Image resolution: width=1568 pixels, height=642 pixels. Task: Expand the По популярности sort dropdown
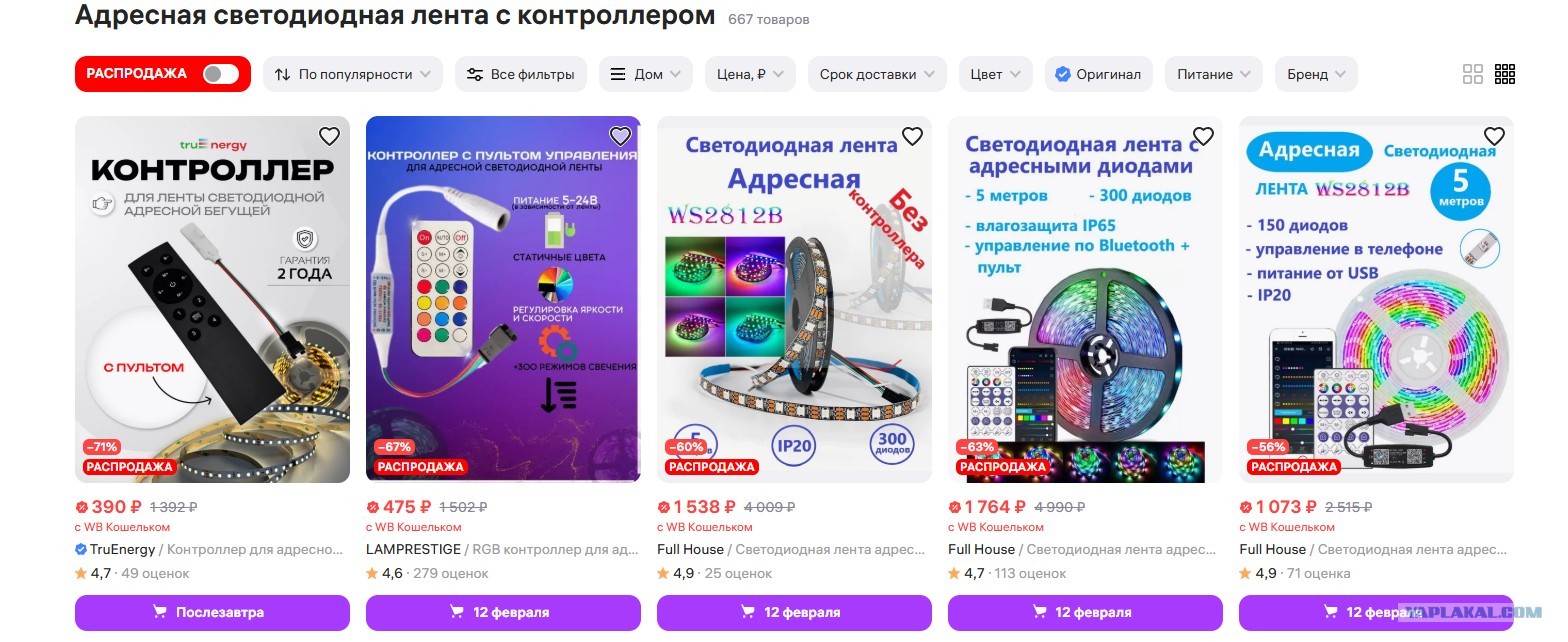(353, 74)
